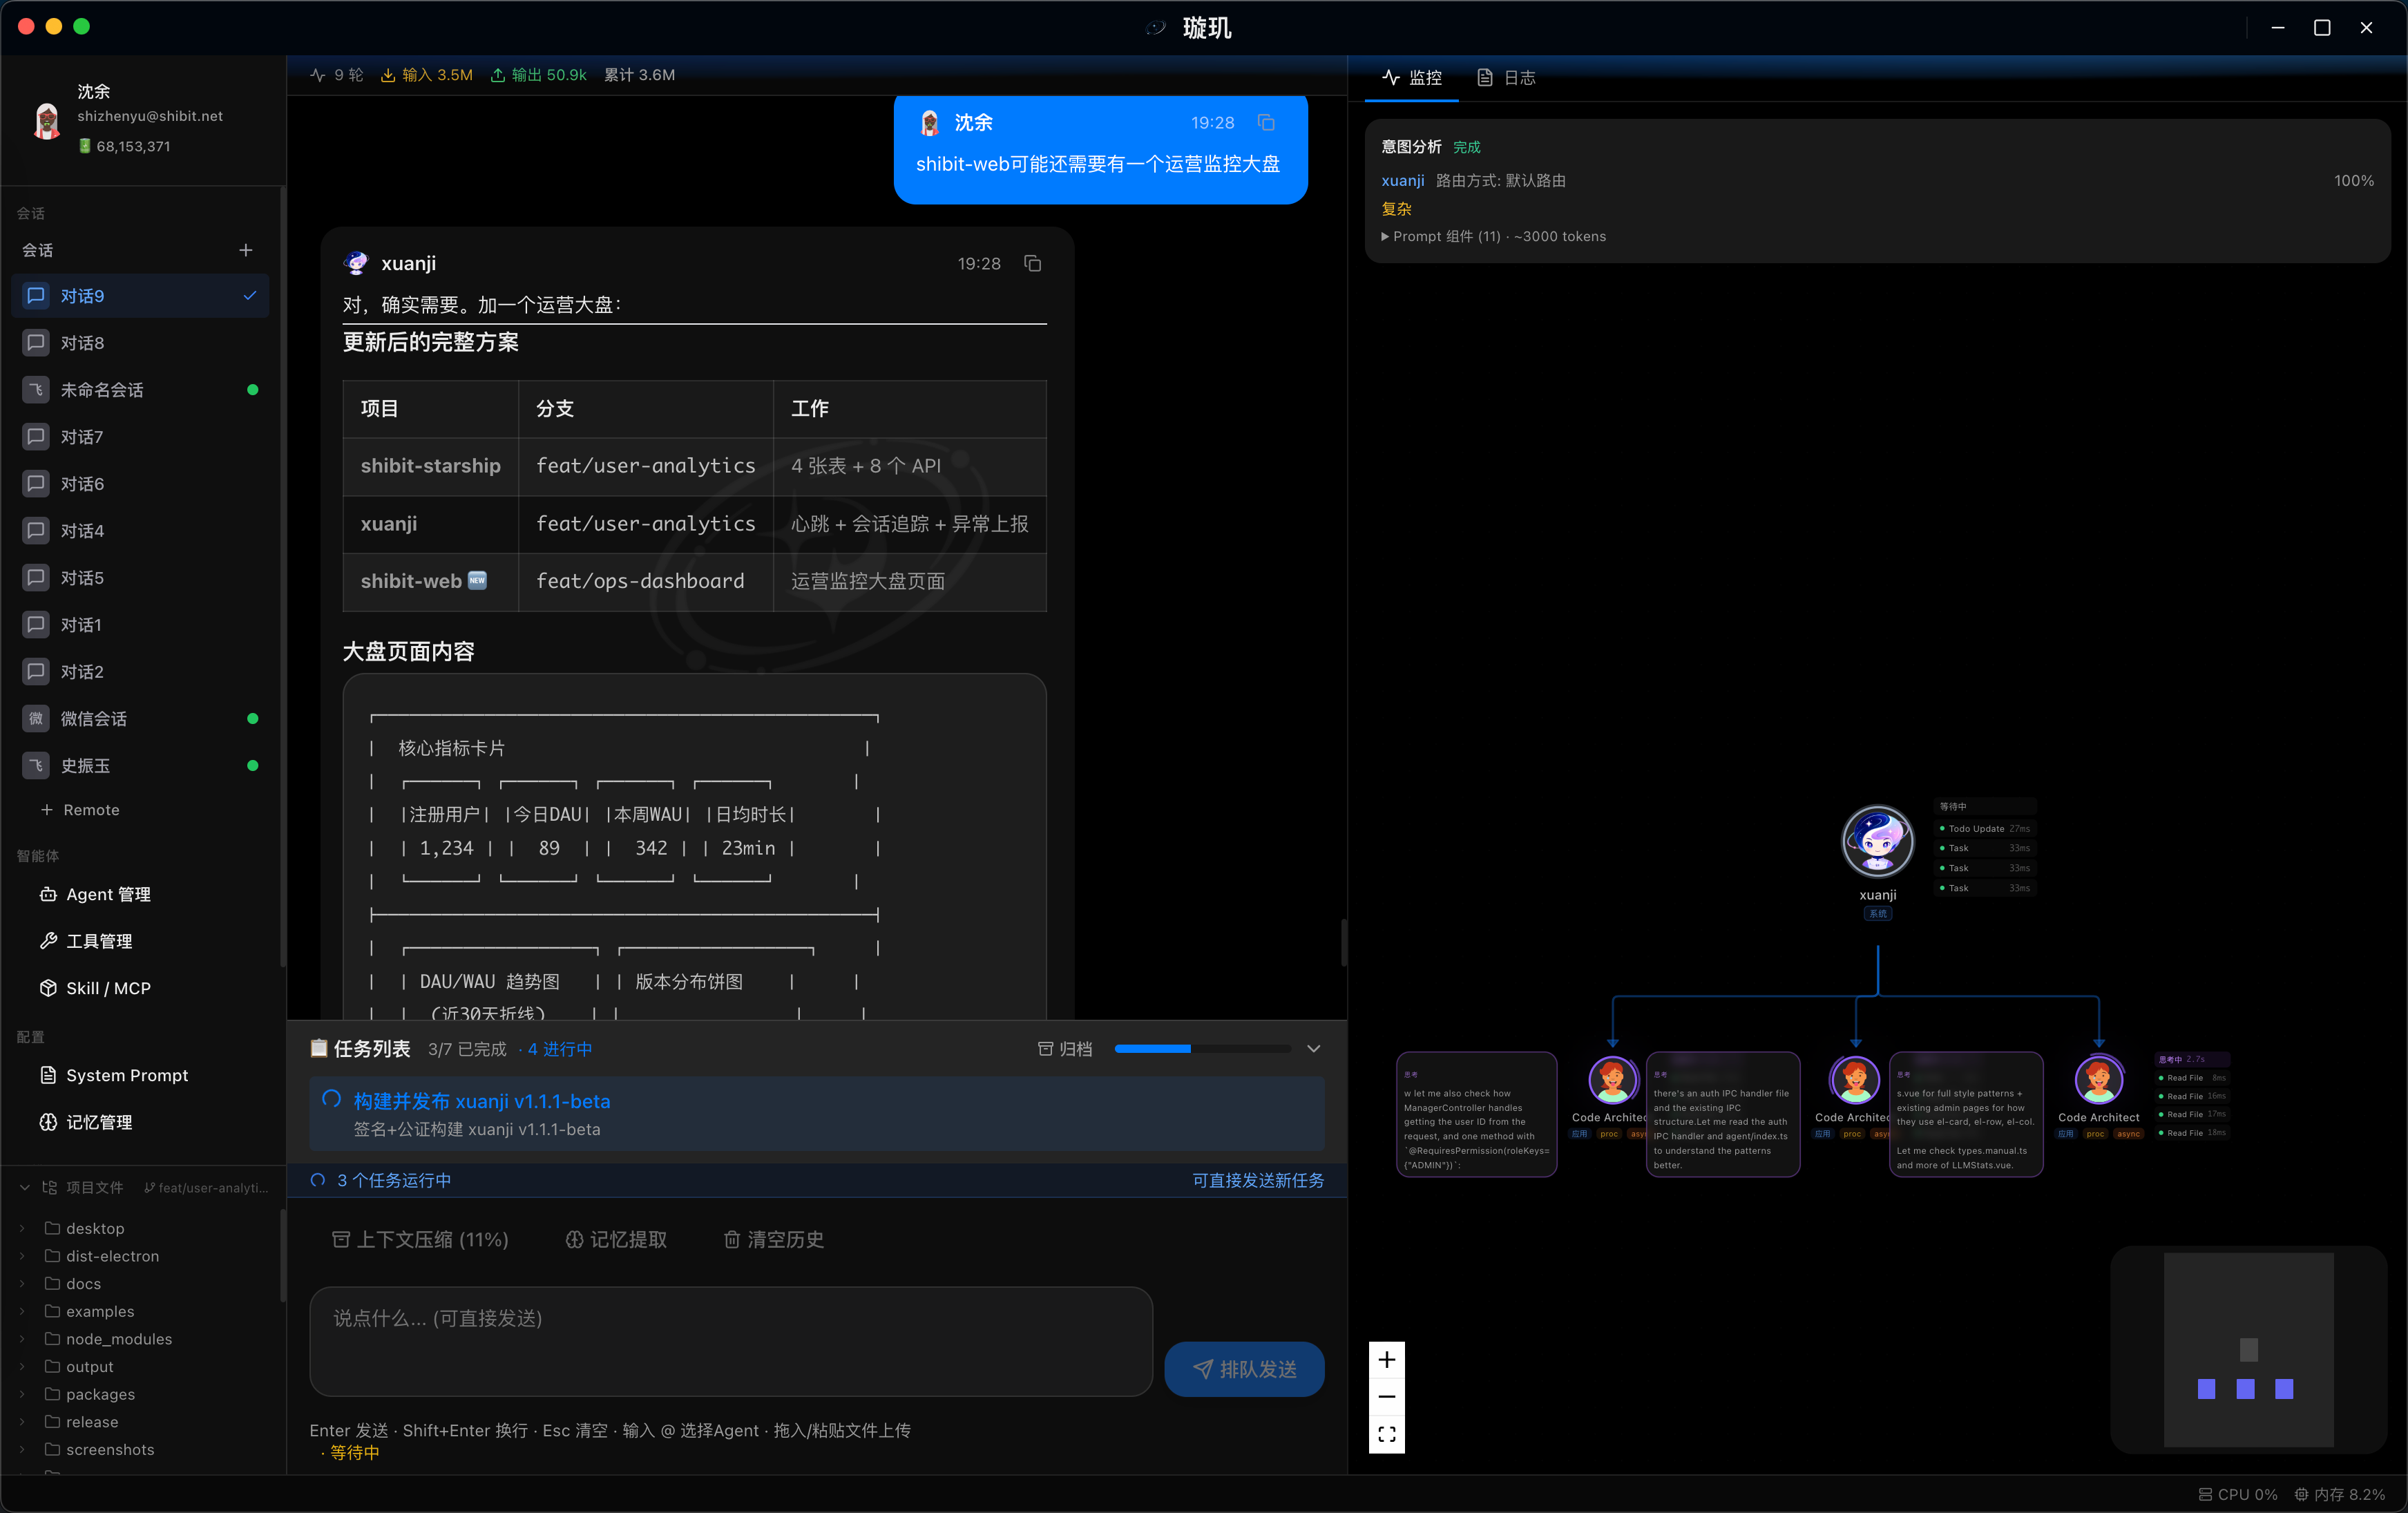Screen dimensions: 2408x1513
Task: Click the xuanji agent avatar node
Action: point(1877,842)
